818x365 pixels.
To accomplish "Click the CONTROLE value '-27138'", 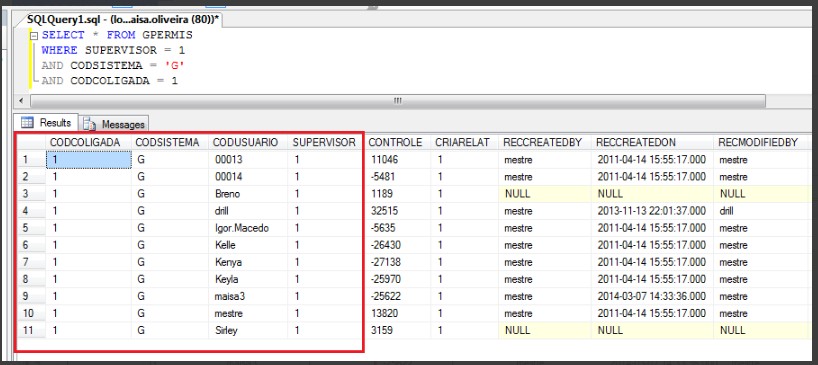I will click(398, 262).
